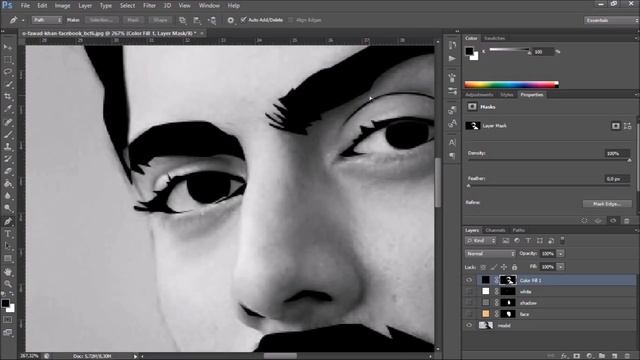Show the white layer
The width and height of the screenshot is (640, 360).
coord(469,291)
